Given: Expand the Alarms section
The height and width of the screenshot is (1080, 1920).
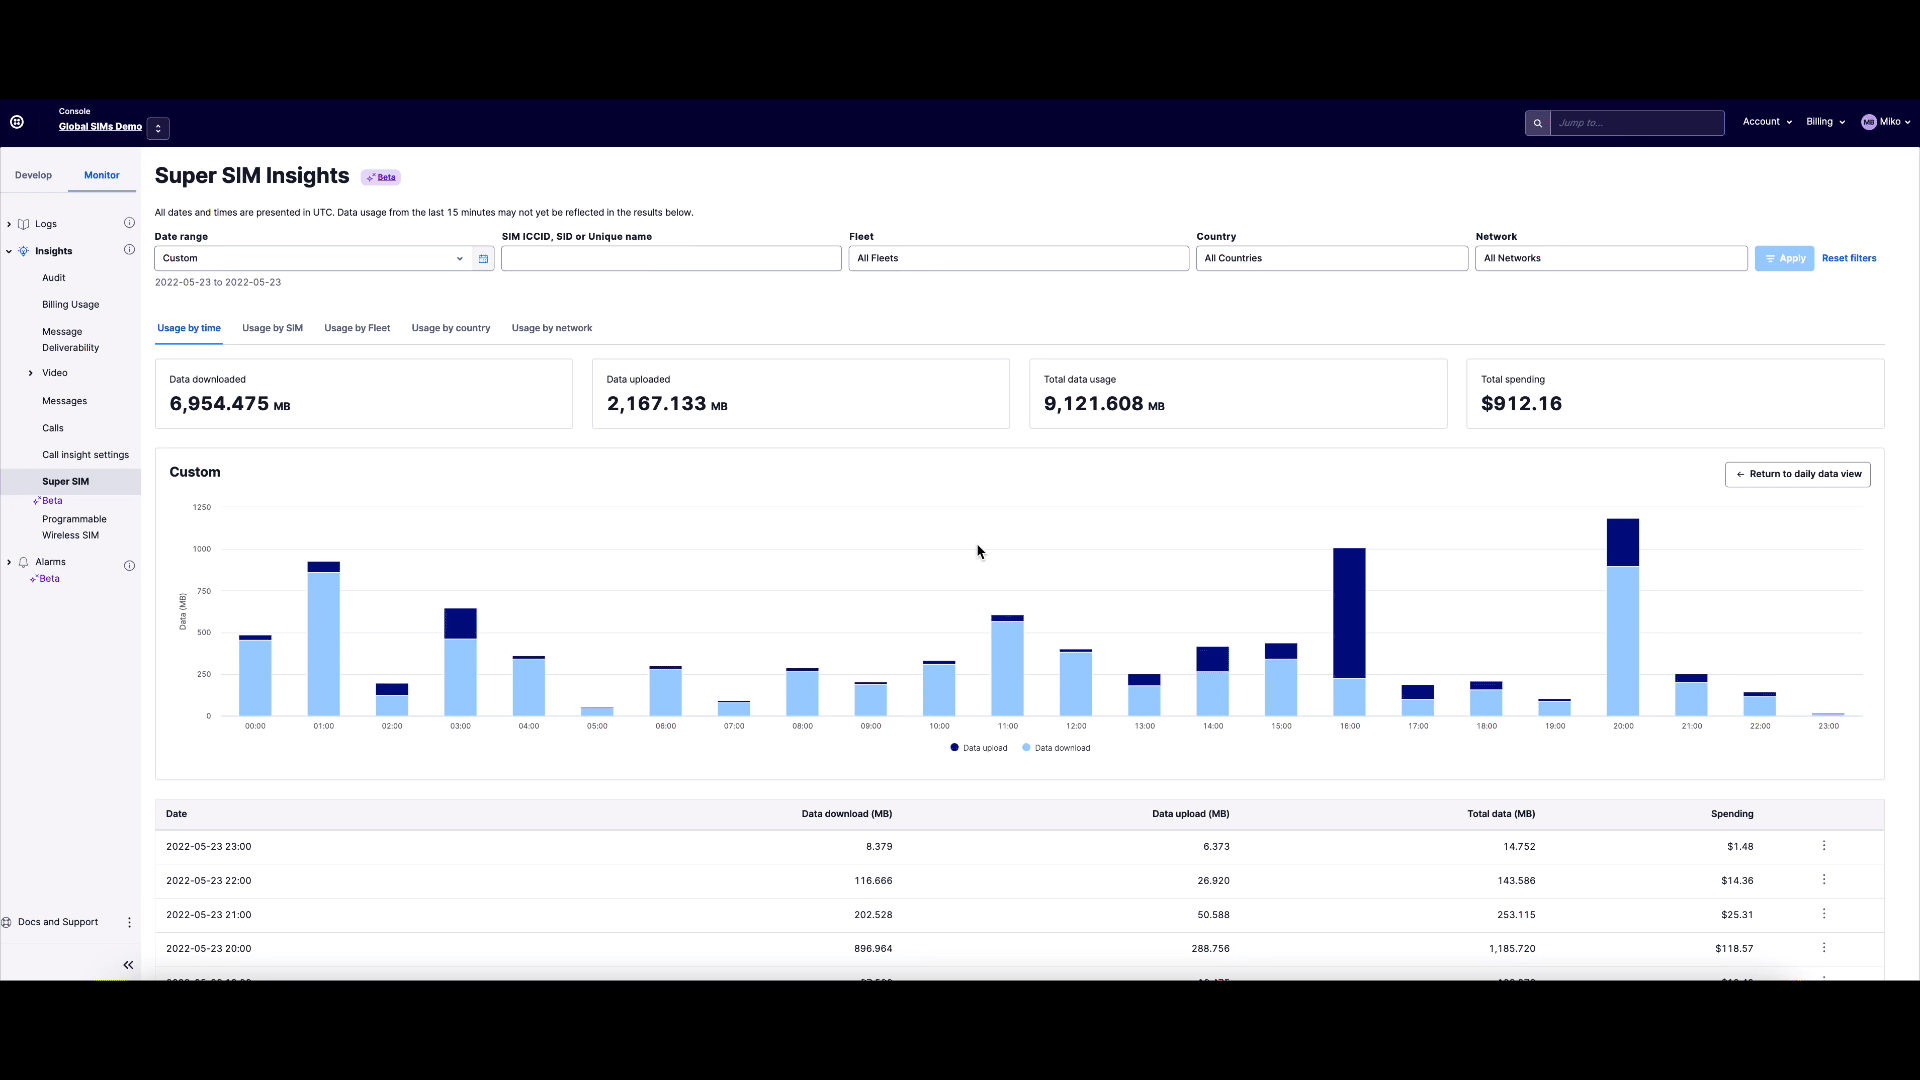Looking at the screenshot, I should point(9,562).
